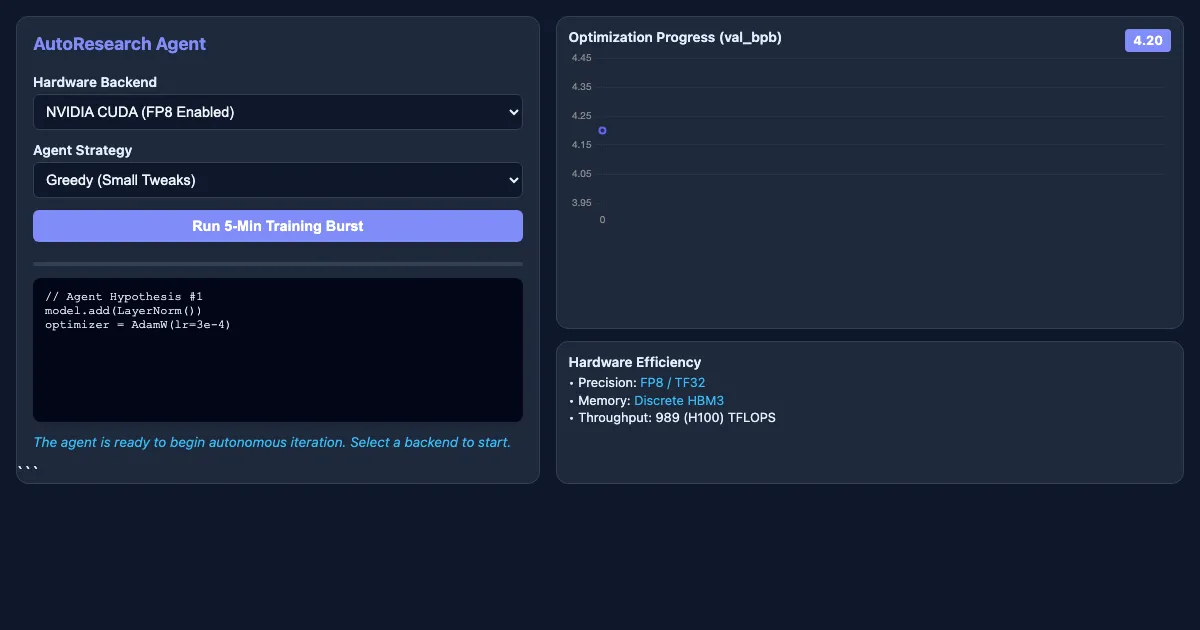The image size is (1200, 630).
Task: Click the 0 x-axis label
Action: [x=602, y=220]
